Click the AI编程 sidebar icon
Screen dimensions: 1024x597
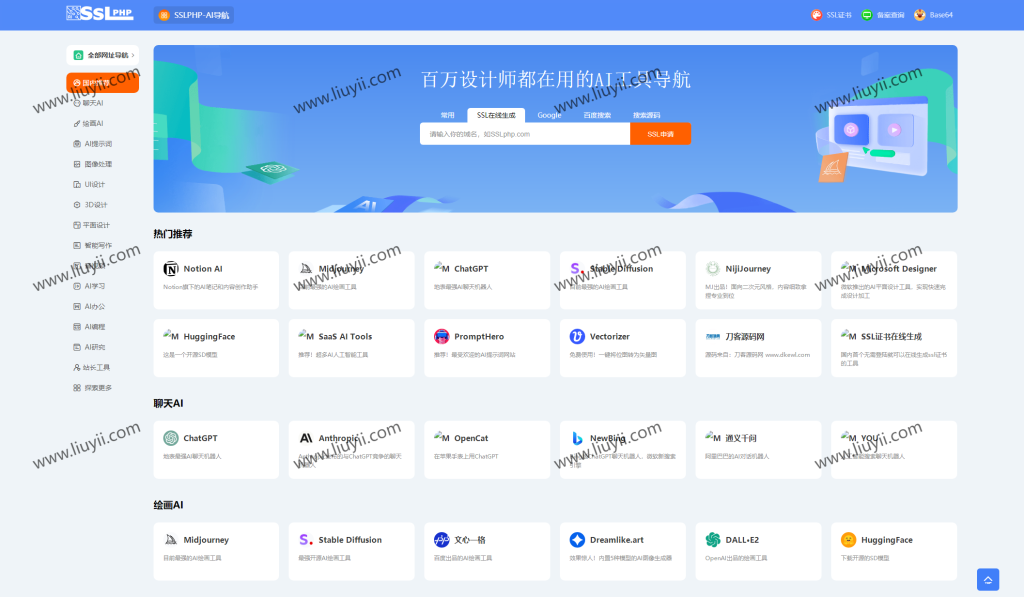pos(77,327)
